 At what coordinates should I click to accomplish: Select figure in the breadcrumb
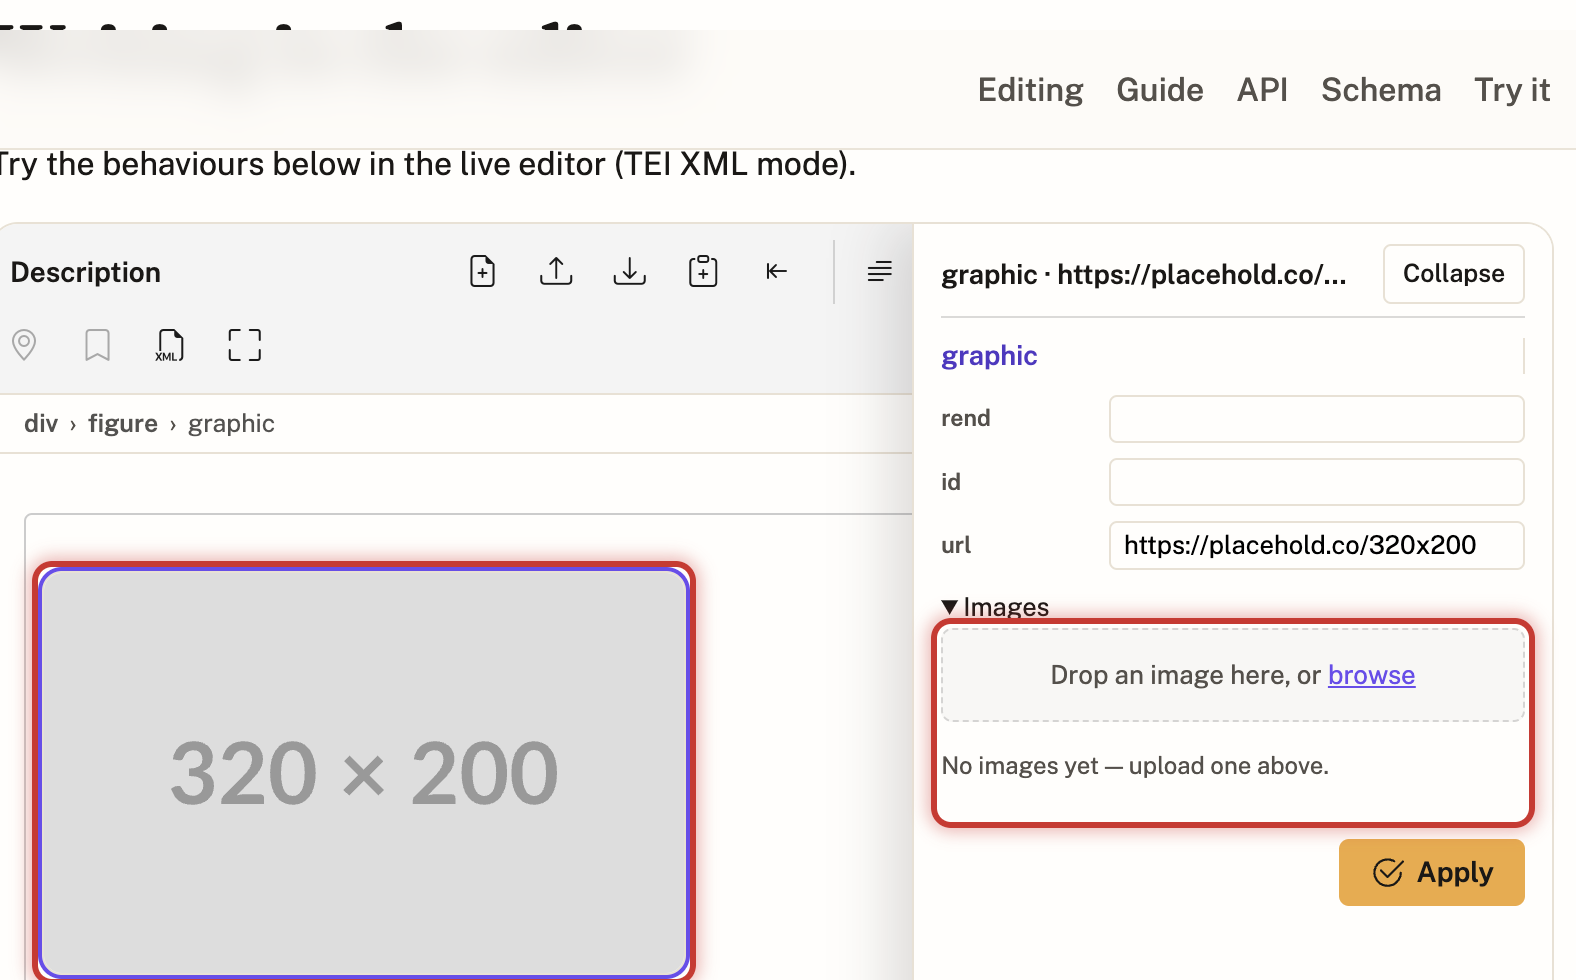click(x=123, y=424)
